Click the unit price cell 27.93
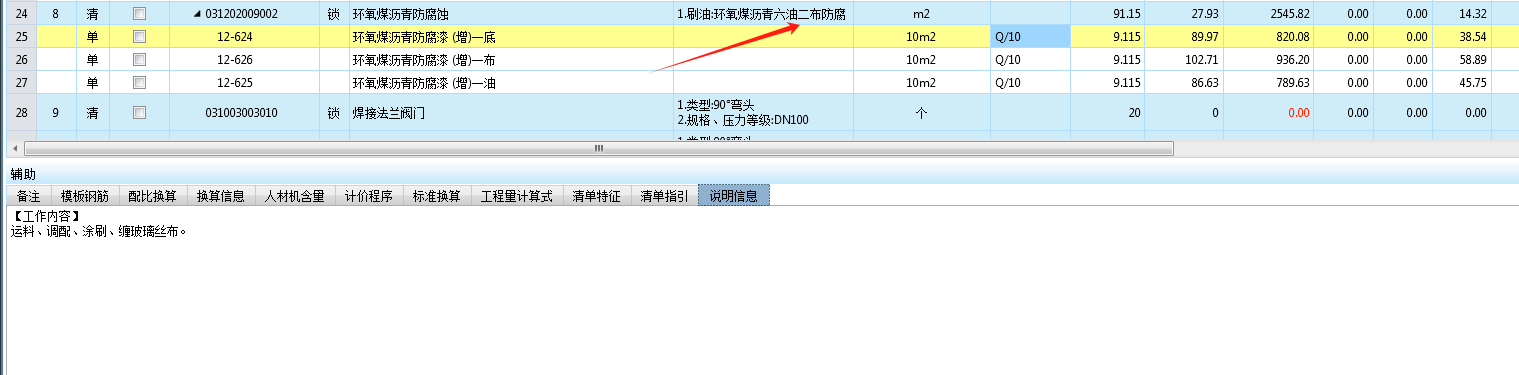 tap(1184, 14)
